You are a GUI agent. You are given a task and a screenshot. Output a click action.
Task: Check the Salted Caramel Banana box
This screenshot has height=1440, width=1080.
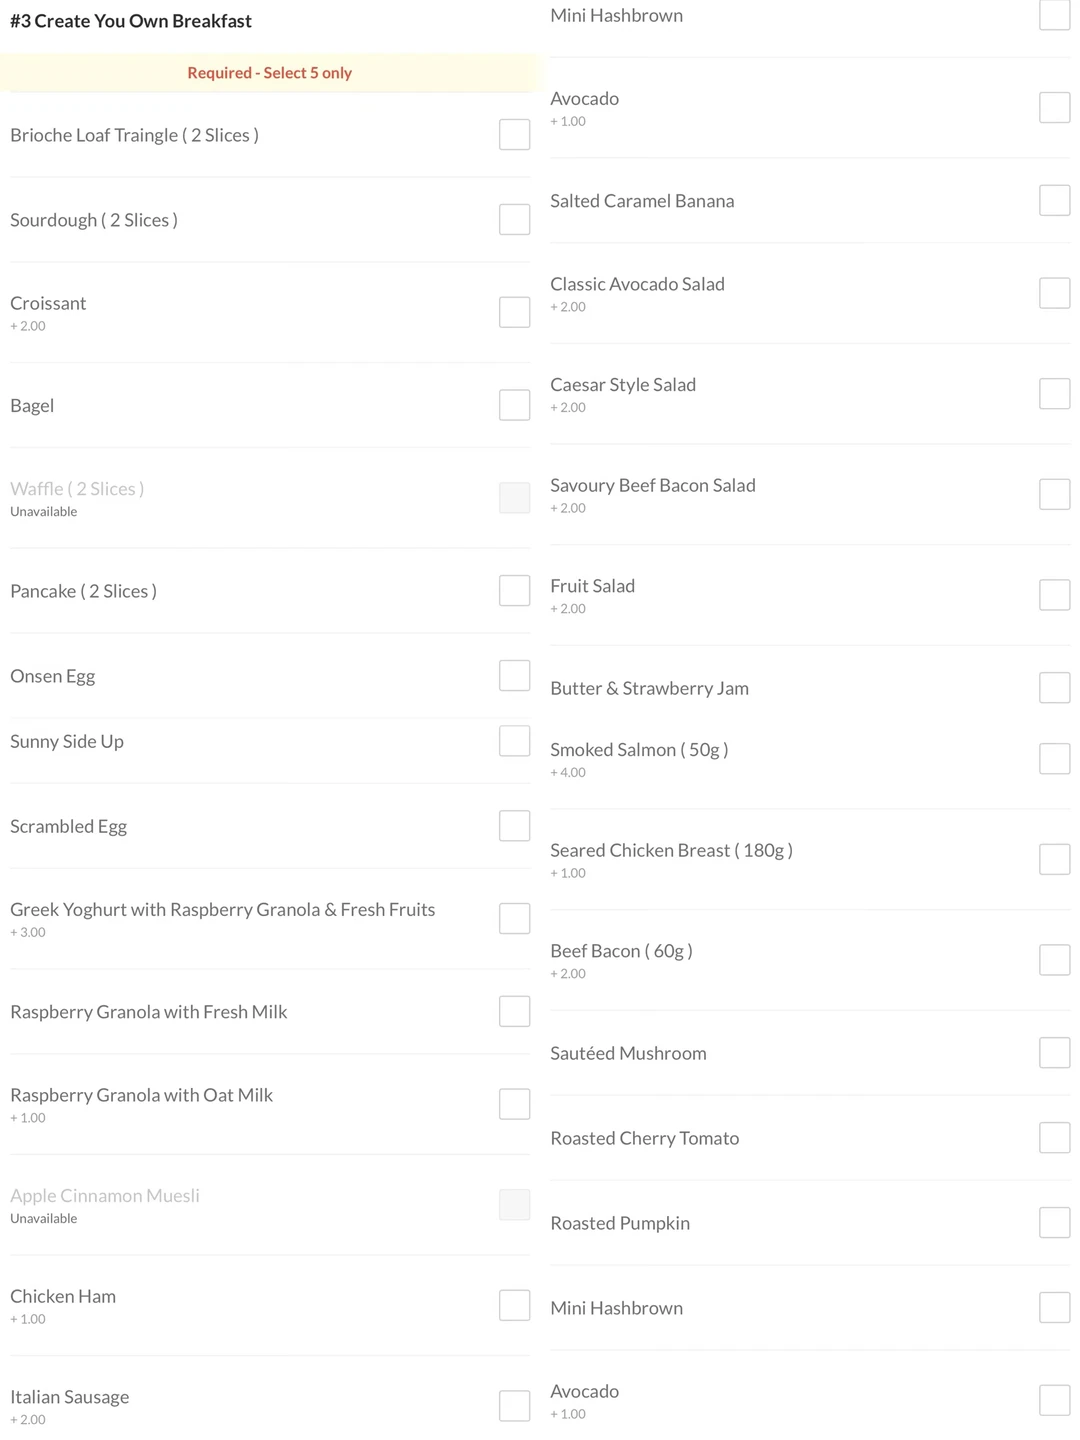[1054, 200]
